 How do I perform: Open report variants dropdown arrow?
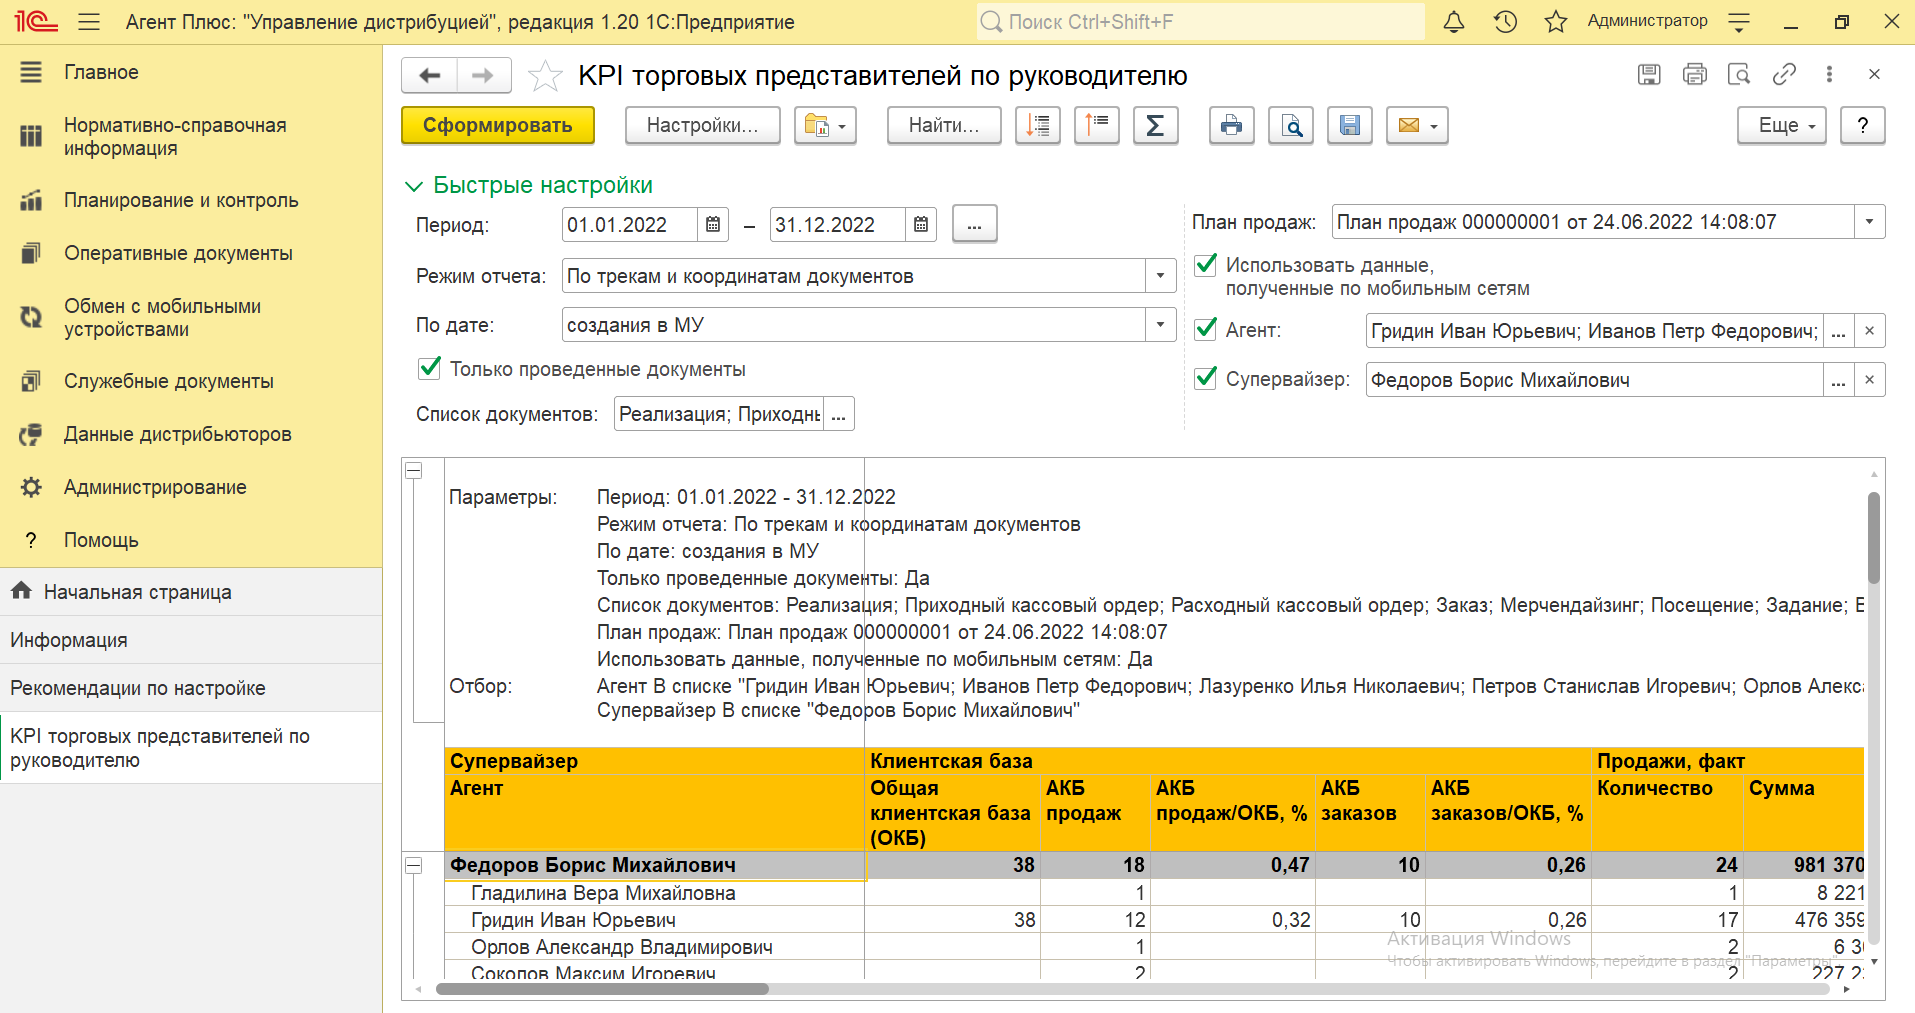(842, 126)
